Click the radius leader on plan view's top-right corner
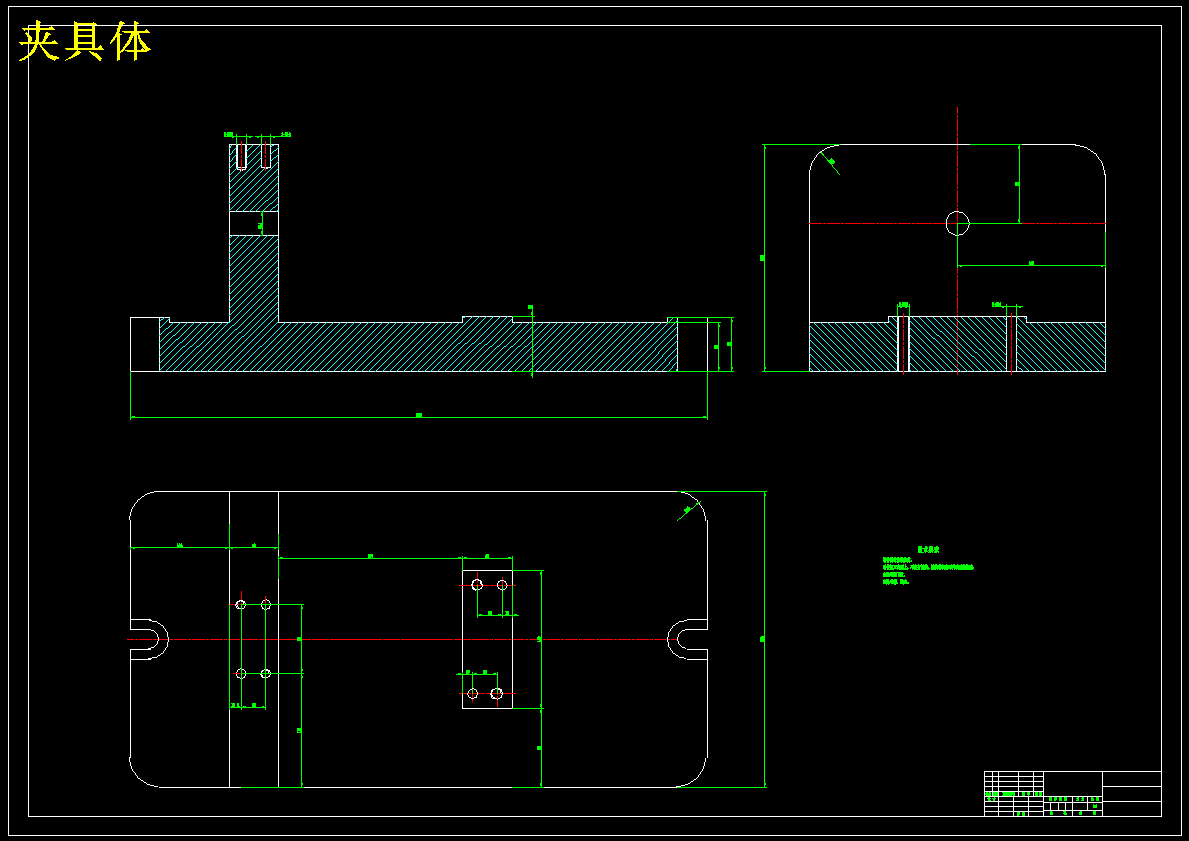Viewport: 1189px width, 841px height. [x=687, y=510]
